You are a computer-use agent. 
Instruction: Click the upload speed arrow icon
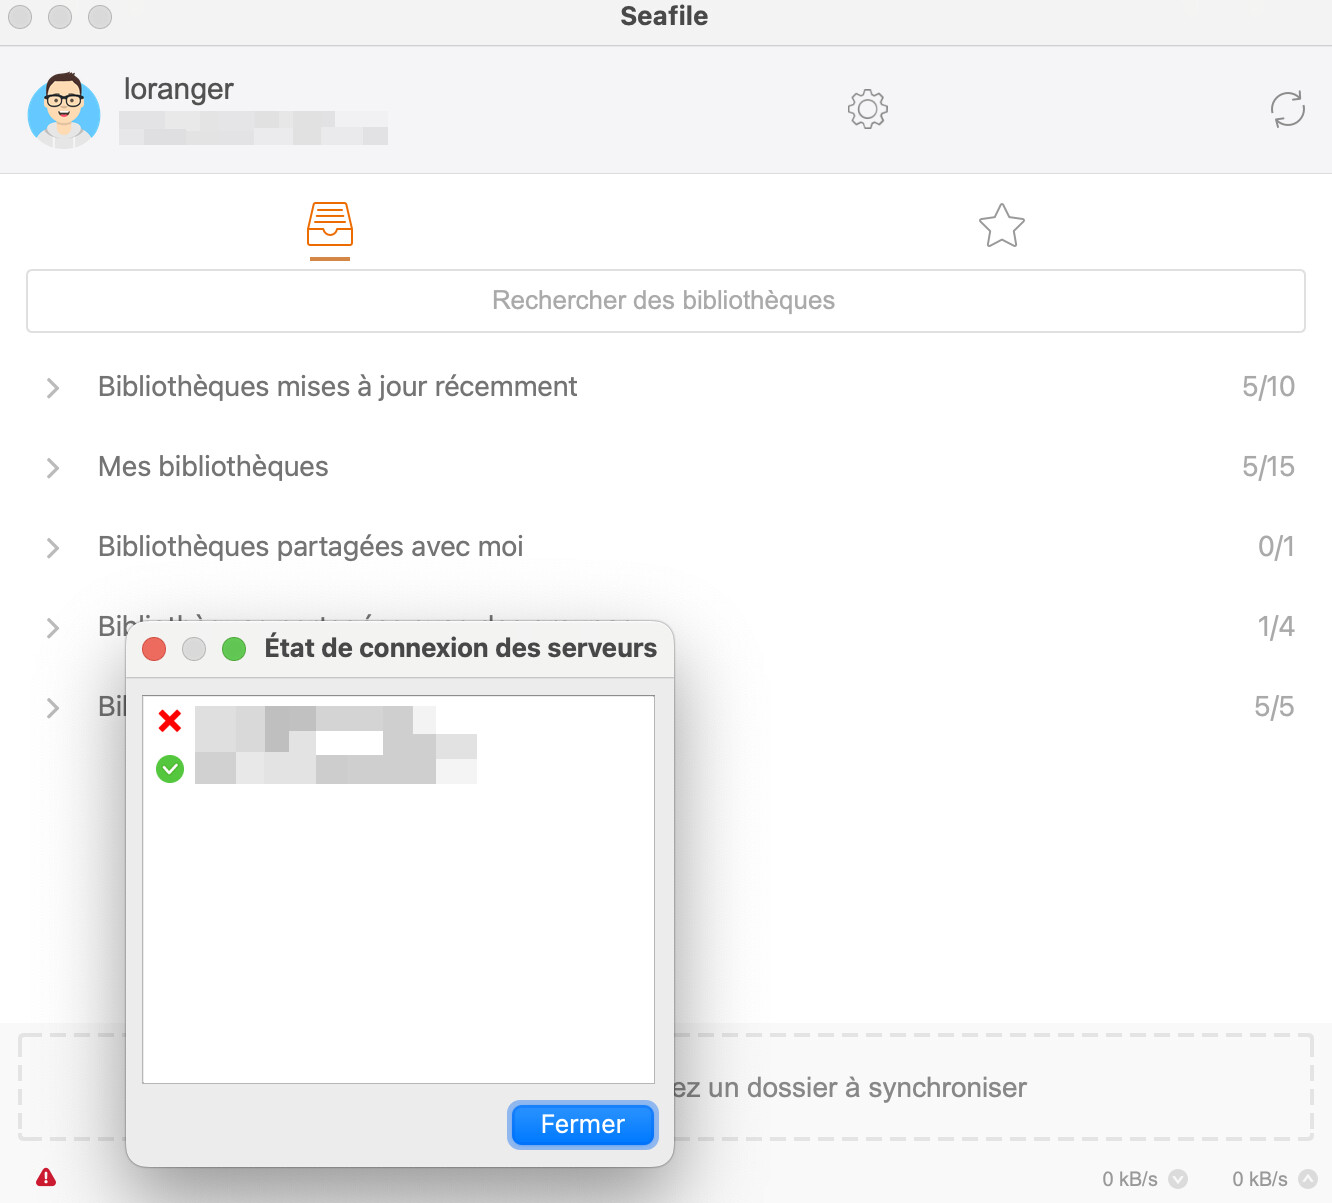click(x=1307, y=1179)
